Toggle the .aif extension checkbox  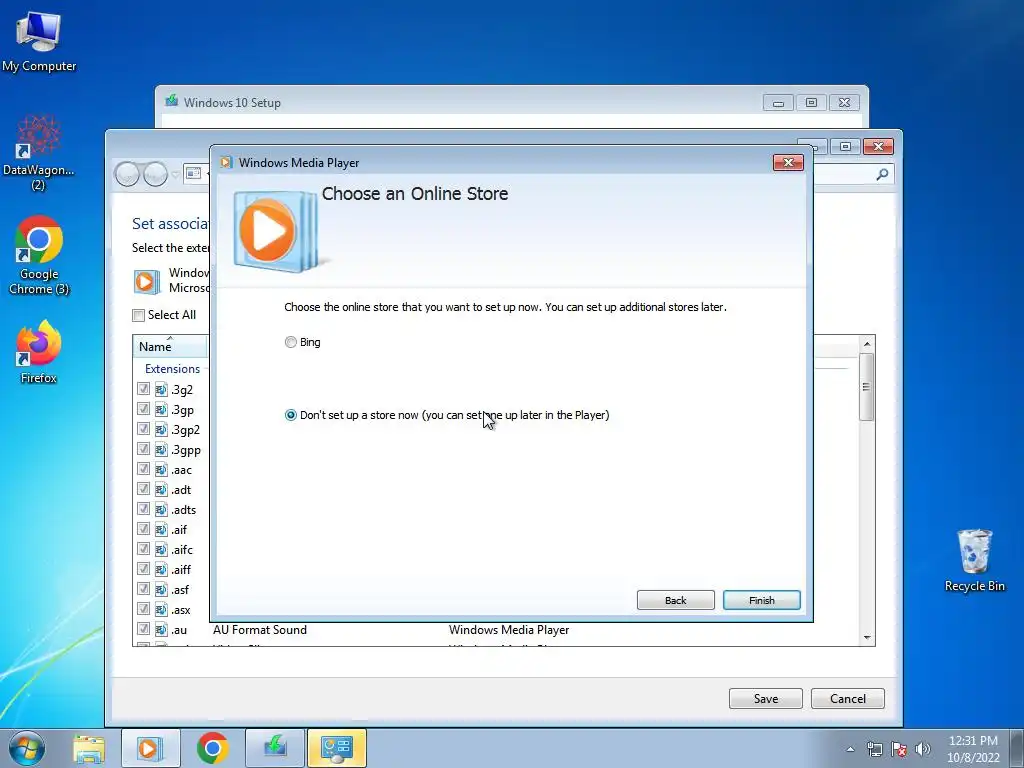point(143,529)
